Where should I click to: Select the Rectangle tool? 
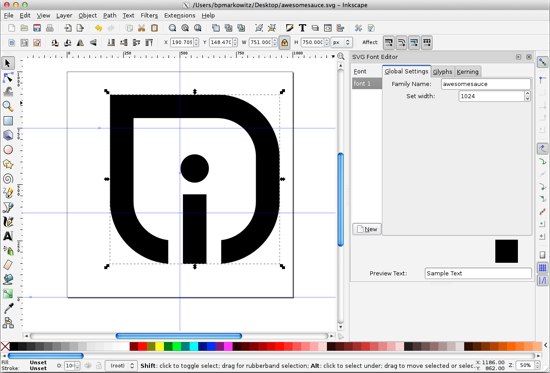pos(8,121)
